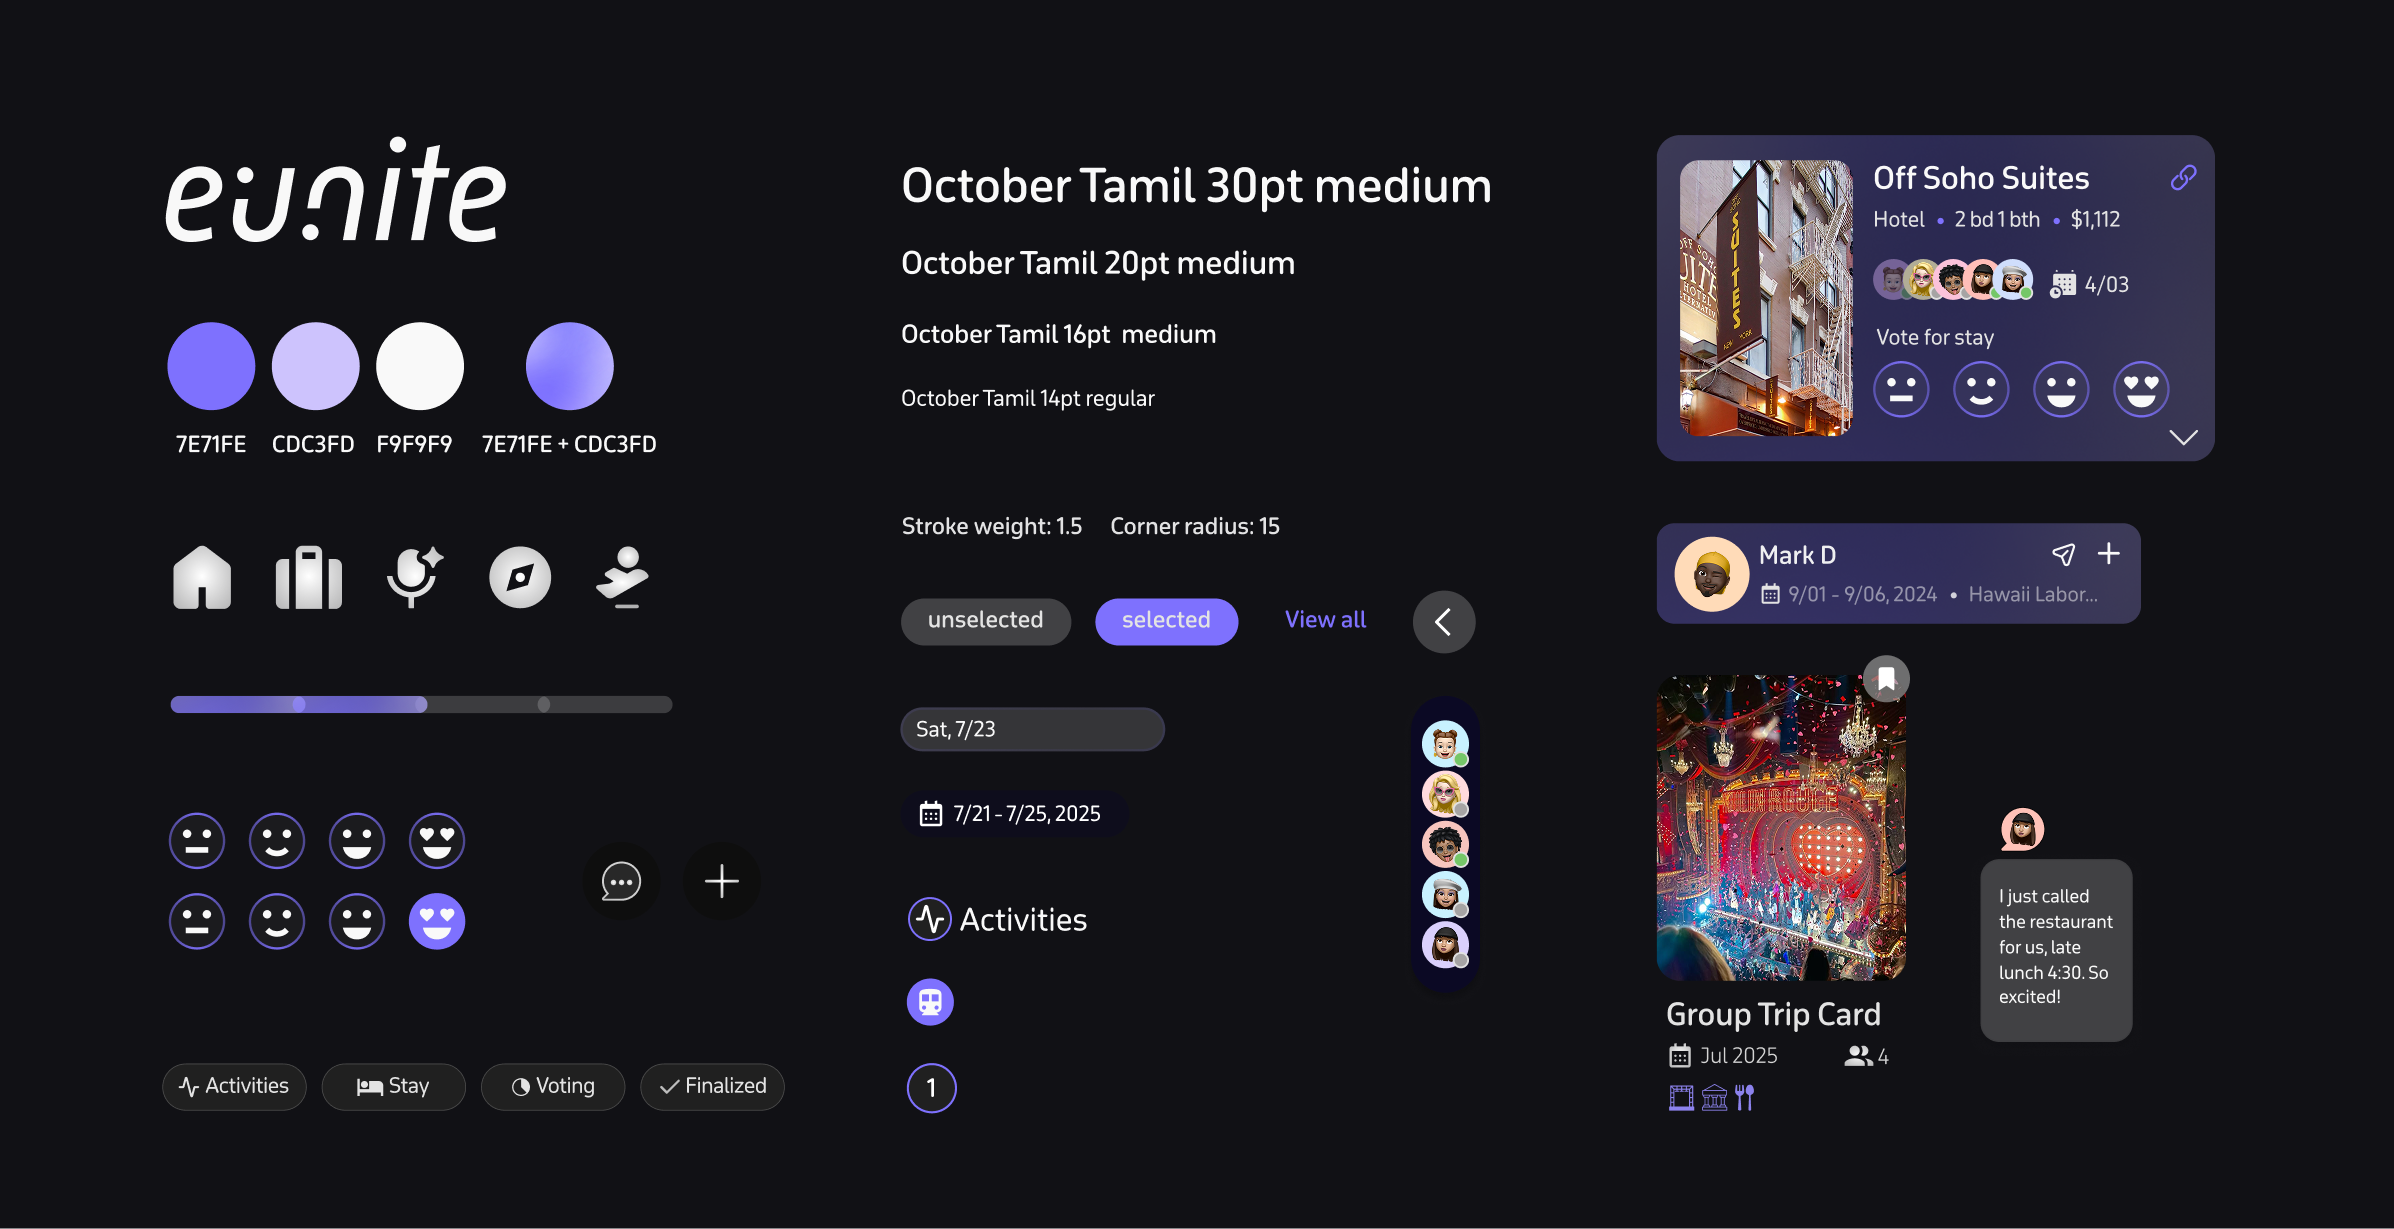Click the 'Sat, 7/23' date field
2394x1229 pixels.
[1032, 729]
